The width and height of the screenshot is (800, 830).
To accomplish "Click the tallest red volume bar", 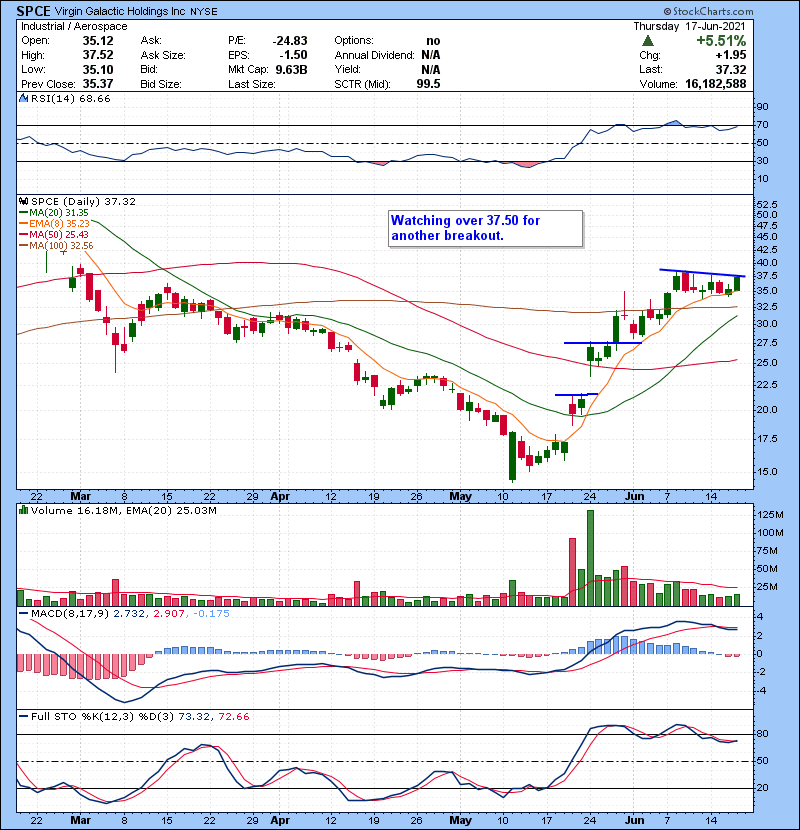I will [x=572, y=572].
